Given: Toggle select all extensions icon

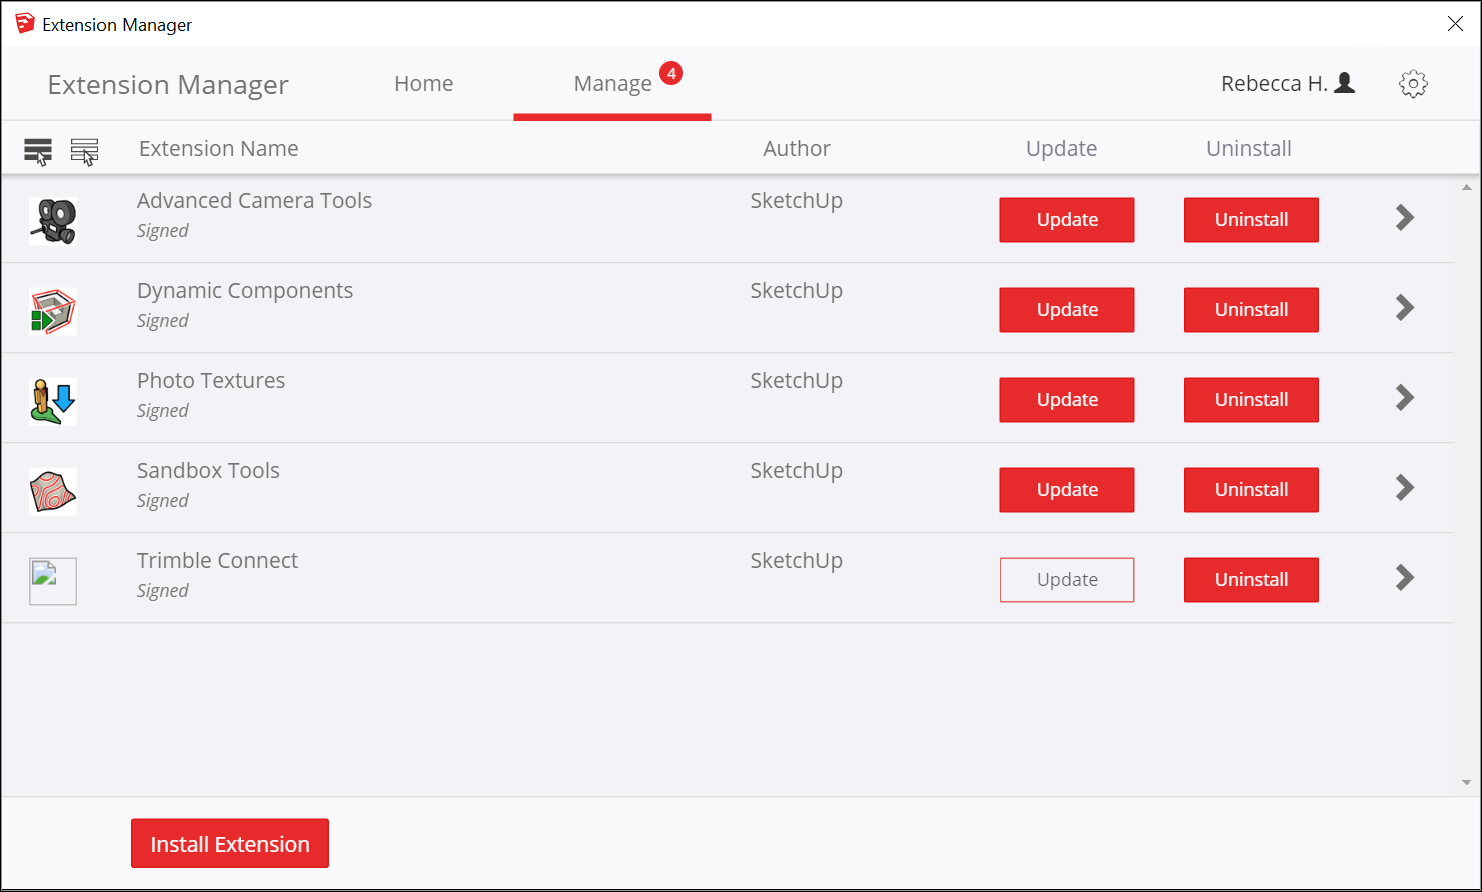Looking at the screenshot, I should (x=38, y=151).
